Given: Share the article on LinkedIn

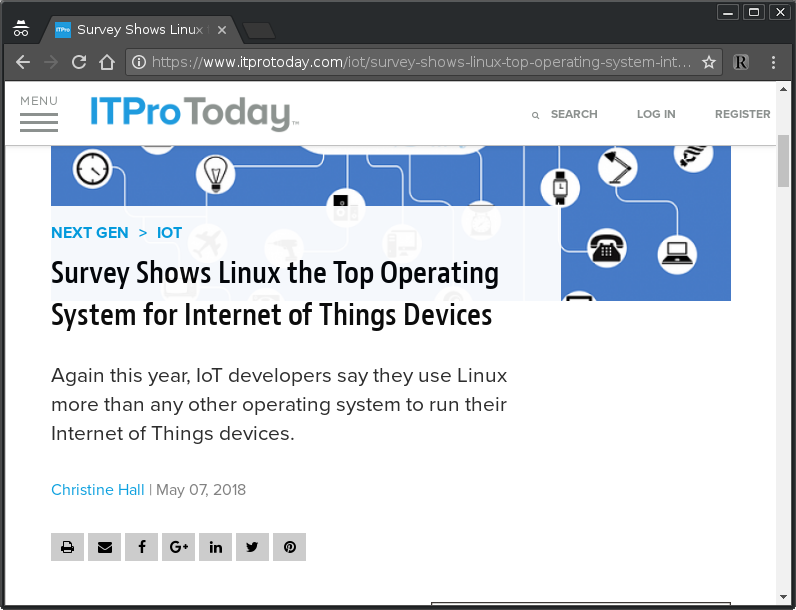Looking at the screenshot, I should (216, 547).
